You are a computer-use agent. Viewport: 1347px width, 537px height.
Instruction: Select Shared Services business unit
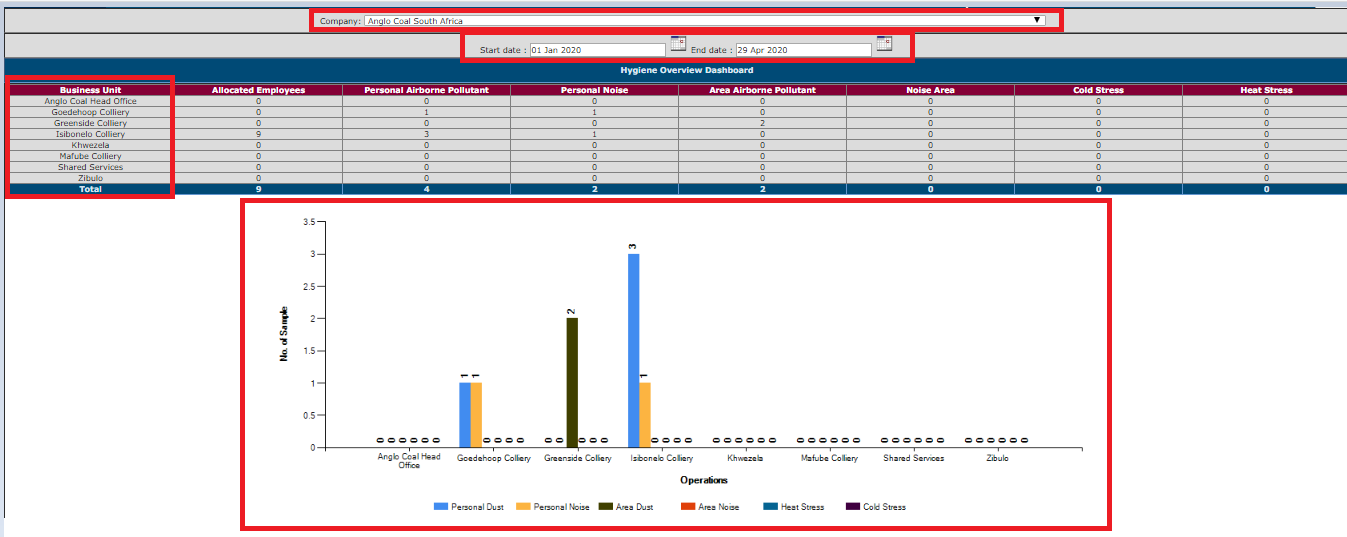[90, 167]
